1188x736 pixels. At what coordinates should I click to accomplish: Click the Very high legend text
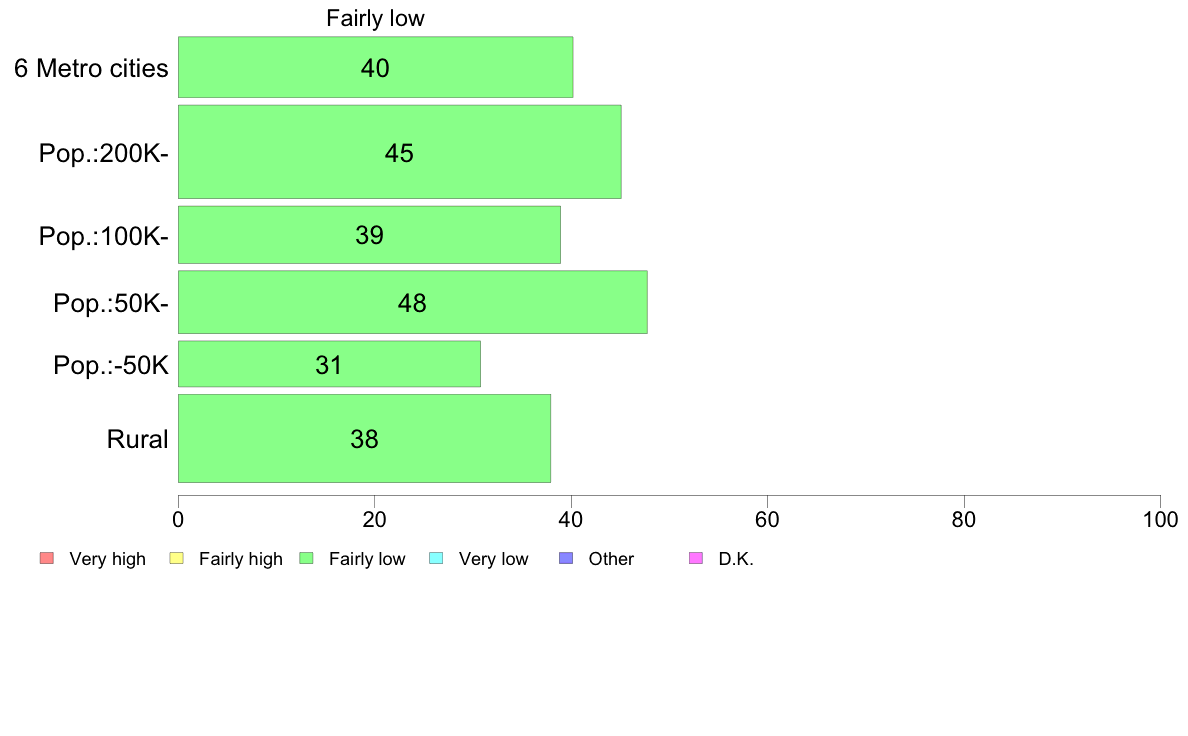pos(108,559)
